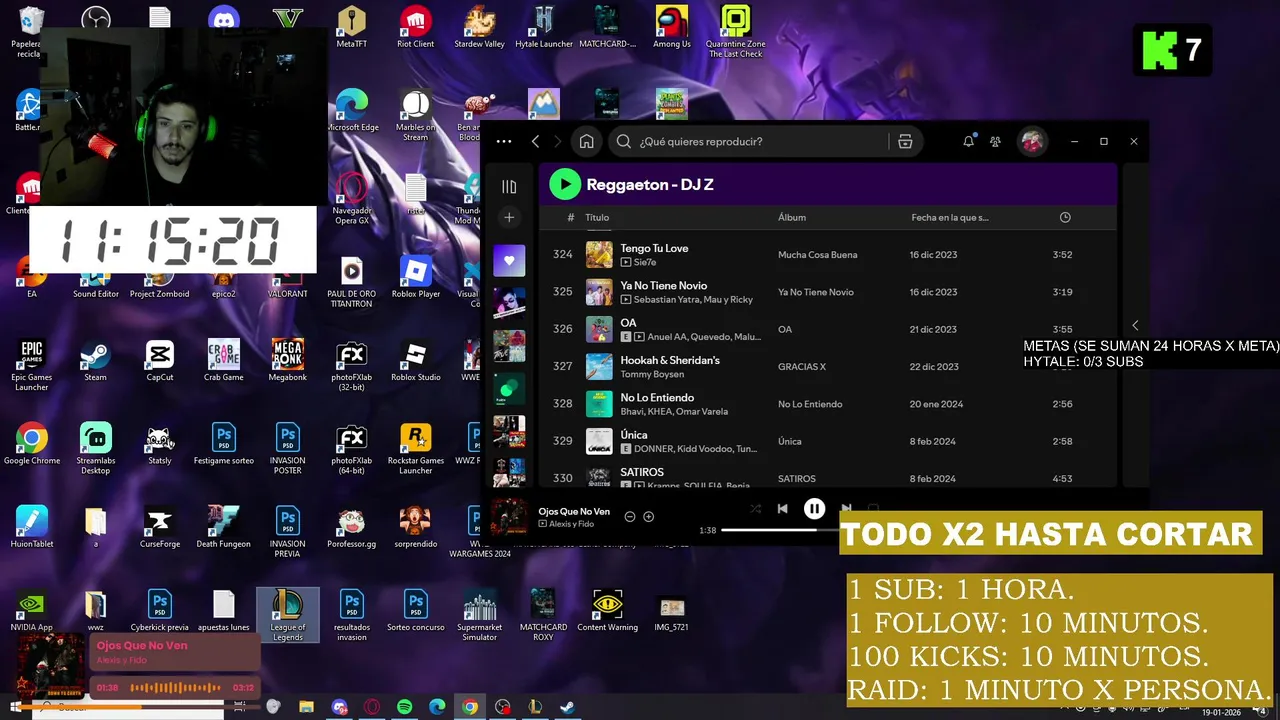Play the Reggaeton - DJ Z playlist
The width and height of the screenshot is (1280, 720).
click(565, 184)
